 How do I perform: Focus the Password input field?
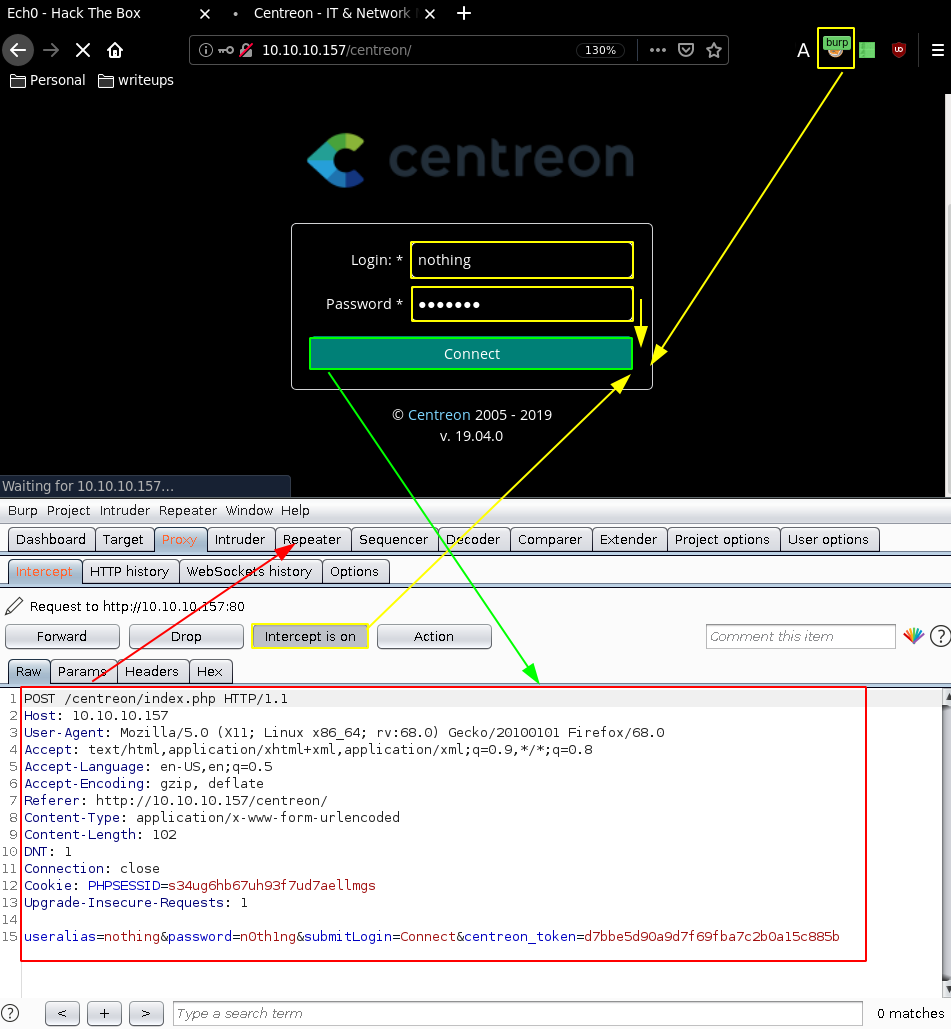pos(522,304)
